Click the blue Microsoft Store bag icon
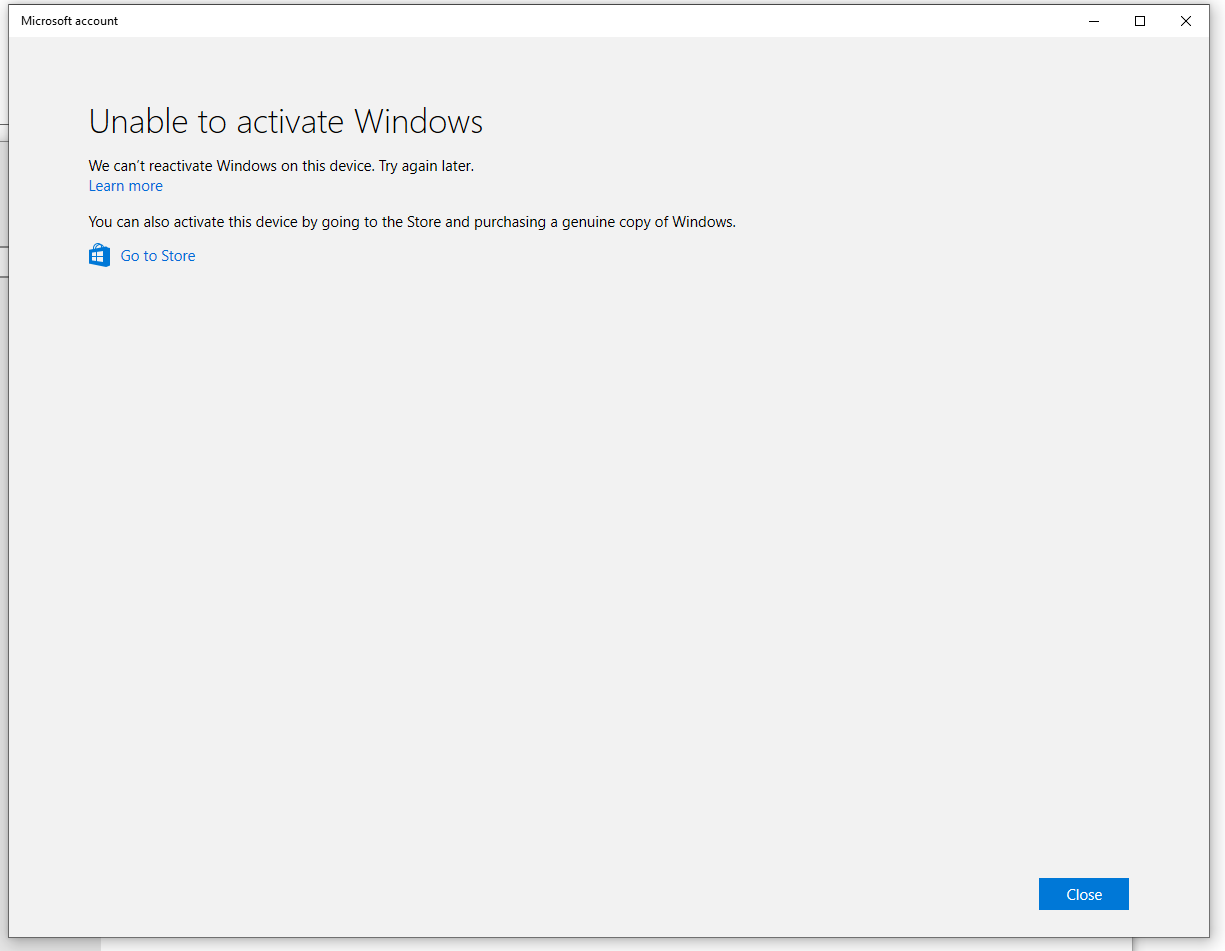 click(x=99, y=255)
